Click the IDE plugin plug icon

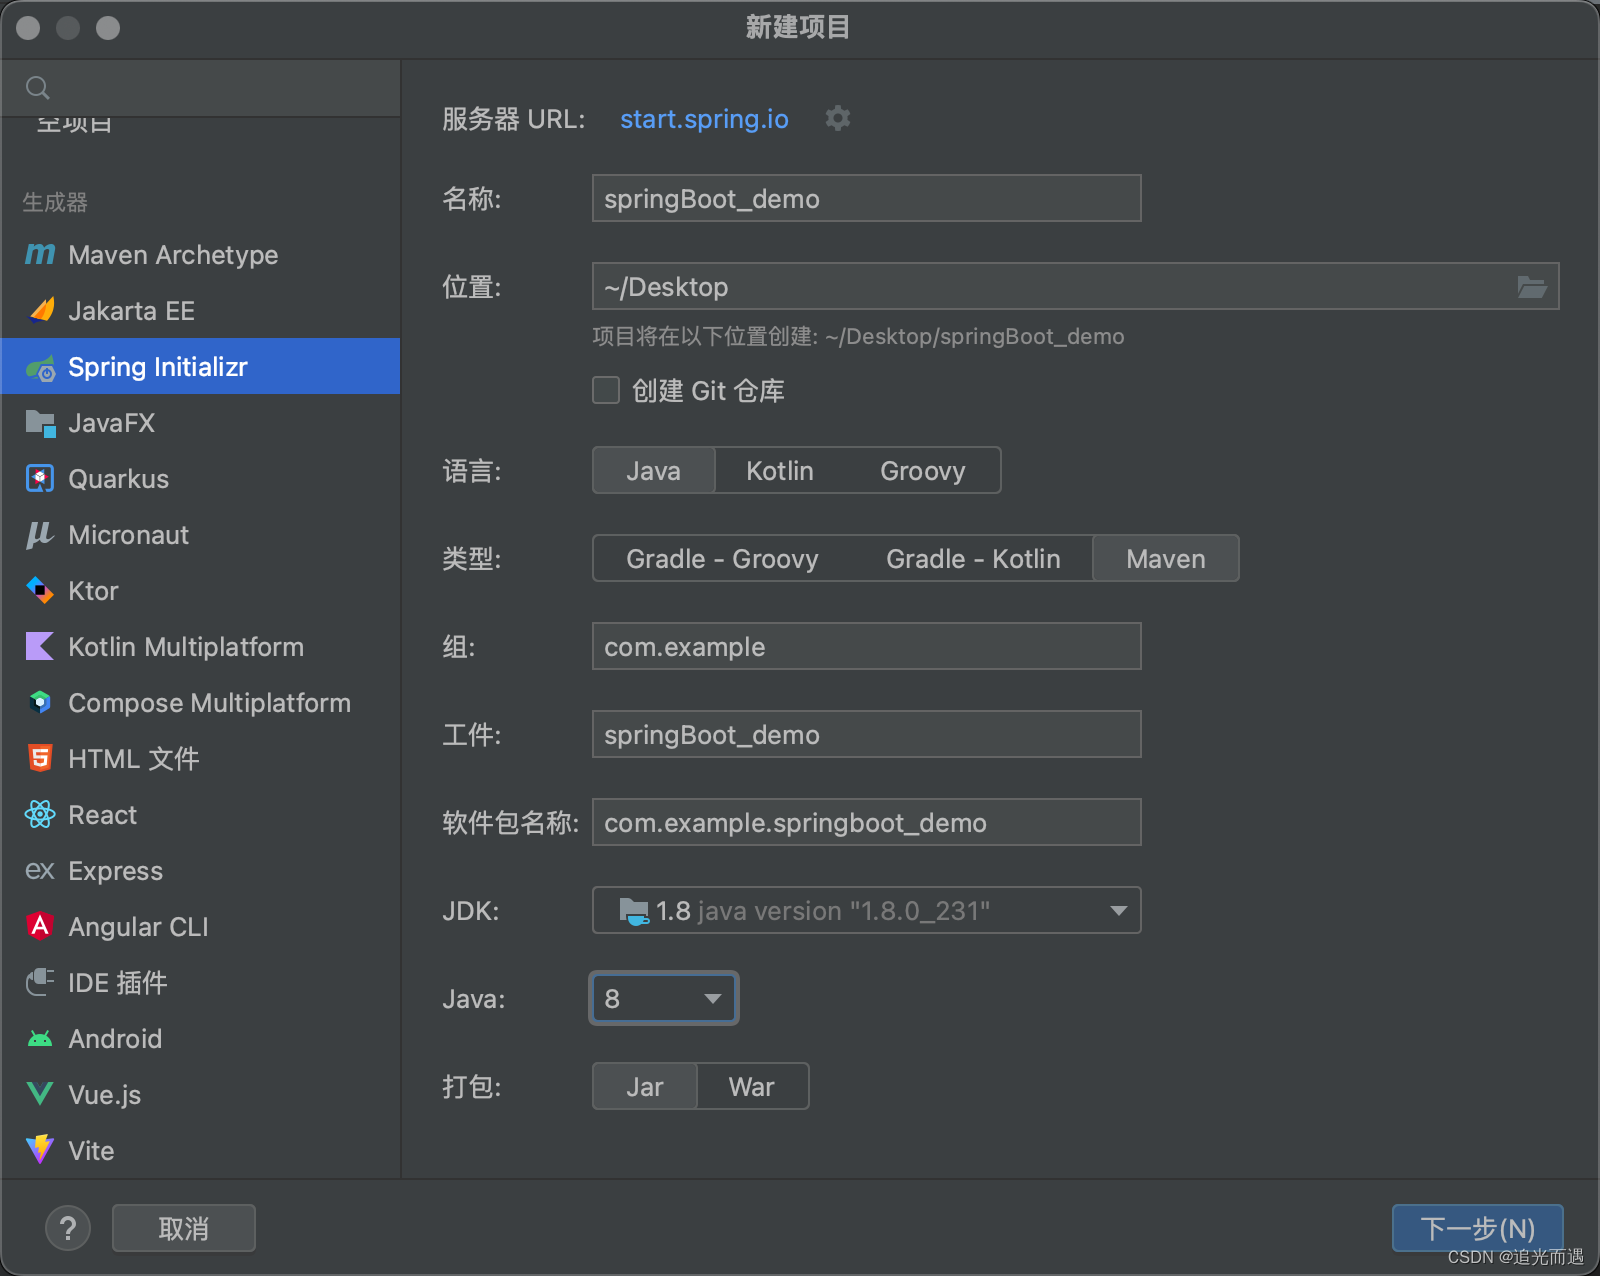click(x=40, y=983)
